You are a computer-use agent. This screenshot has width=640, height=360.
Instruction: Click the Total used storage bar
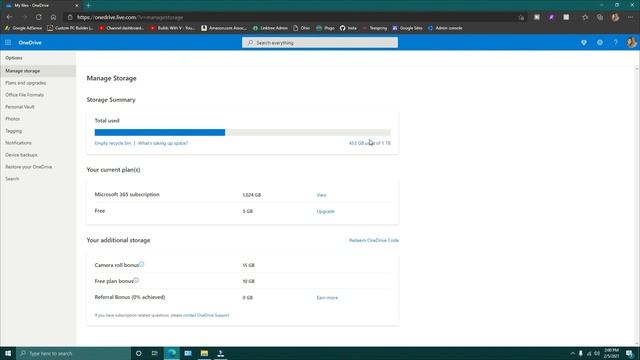coord(242,132)
